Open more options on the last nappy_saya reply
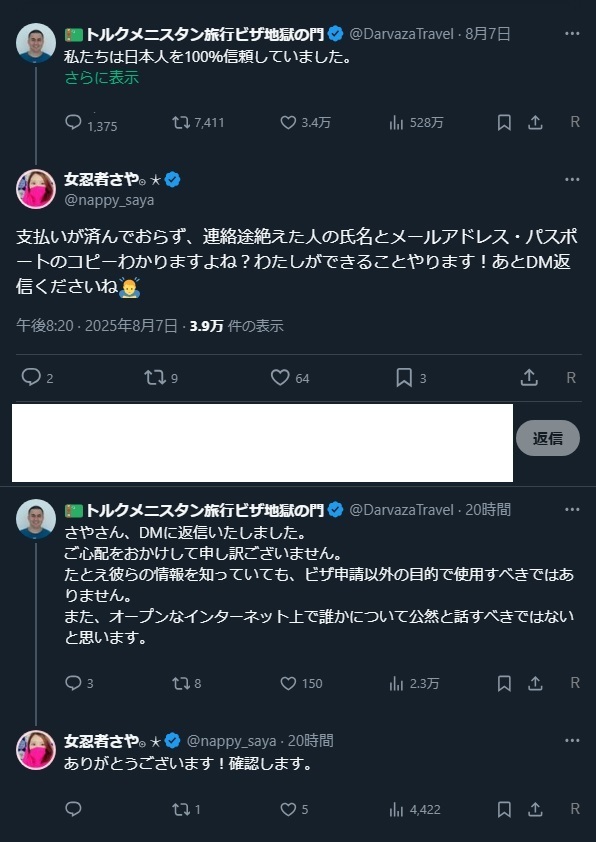The image size is (596, 842). point(572,741)
